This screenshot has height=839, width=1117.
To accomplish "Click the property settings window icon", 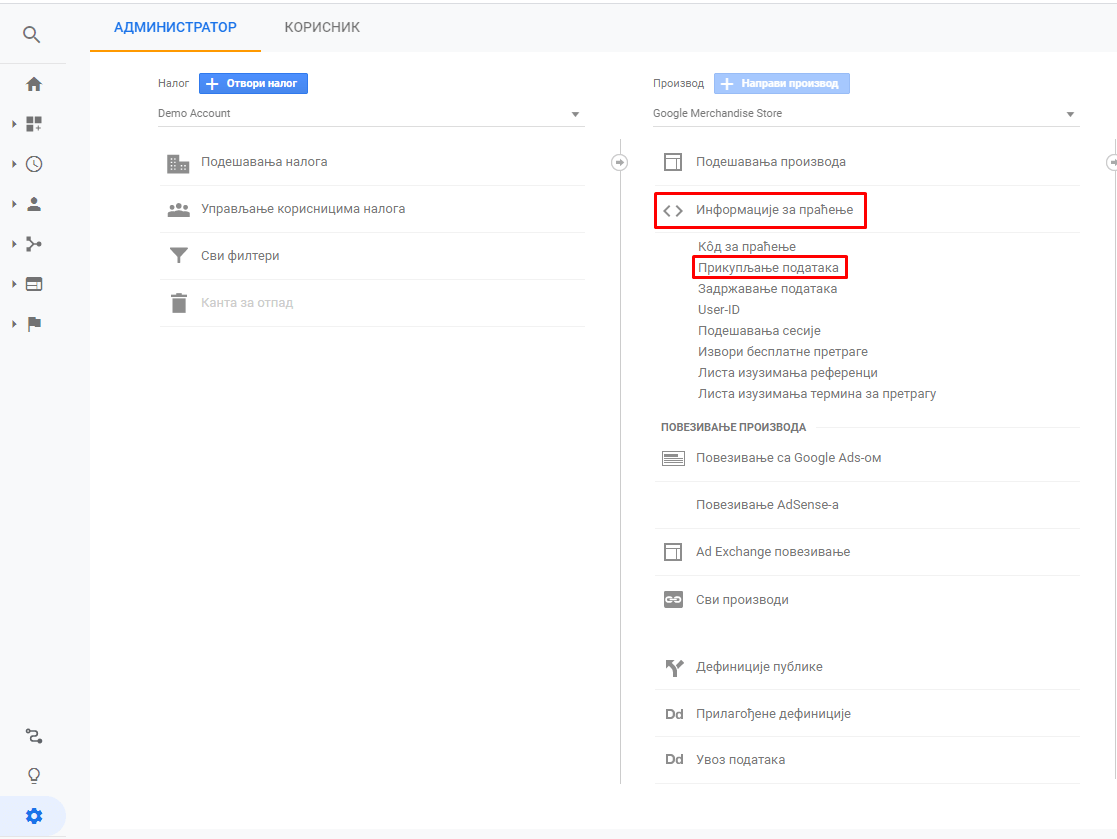I will click(672, 162).
